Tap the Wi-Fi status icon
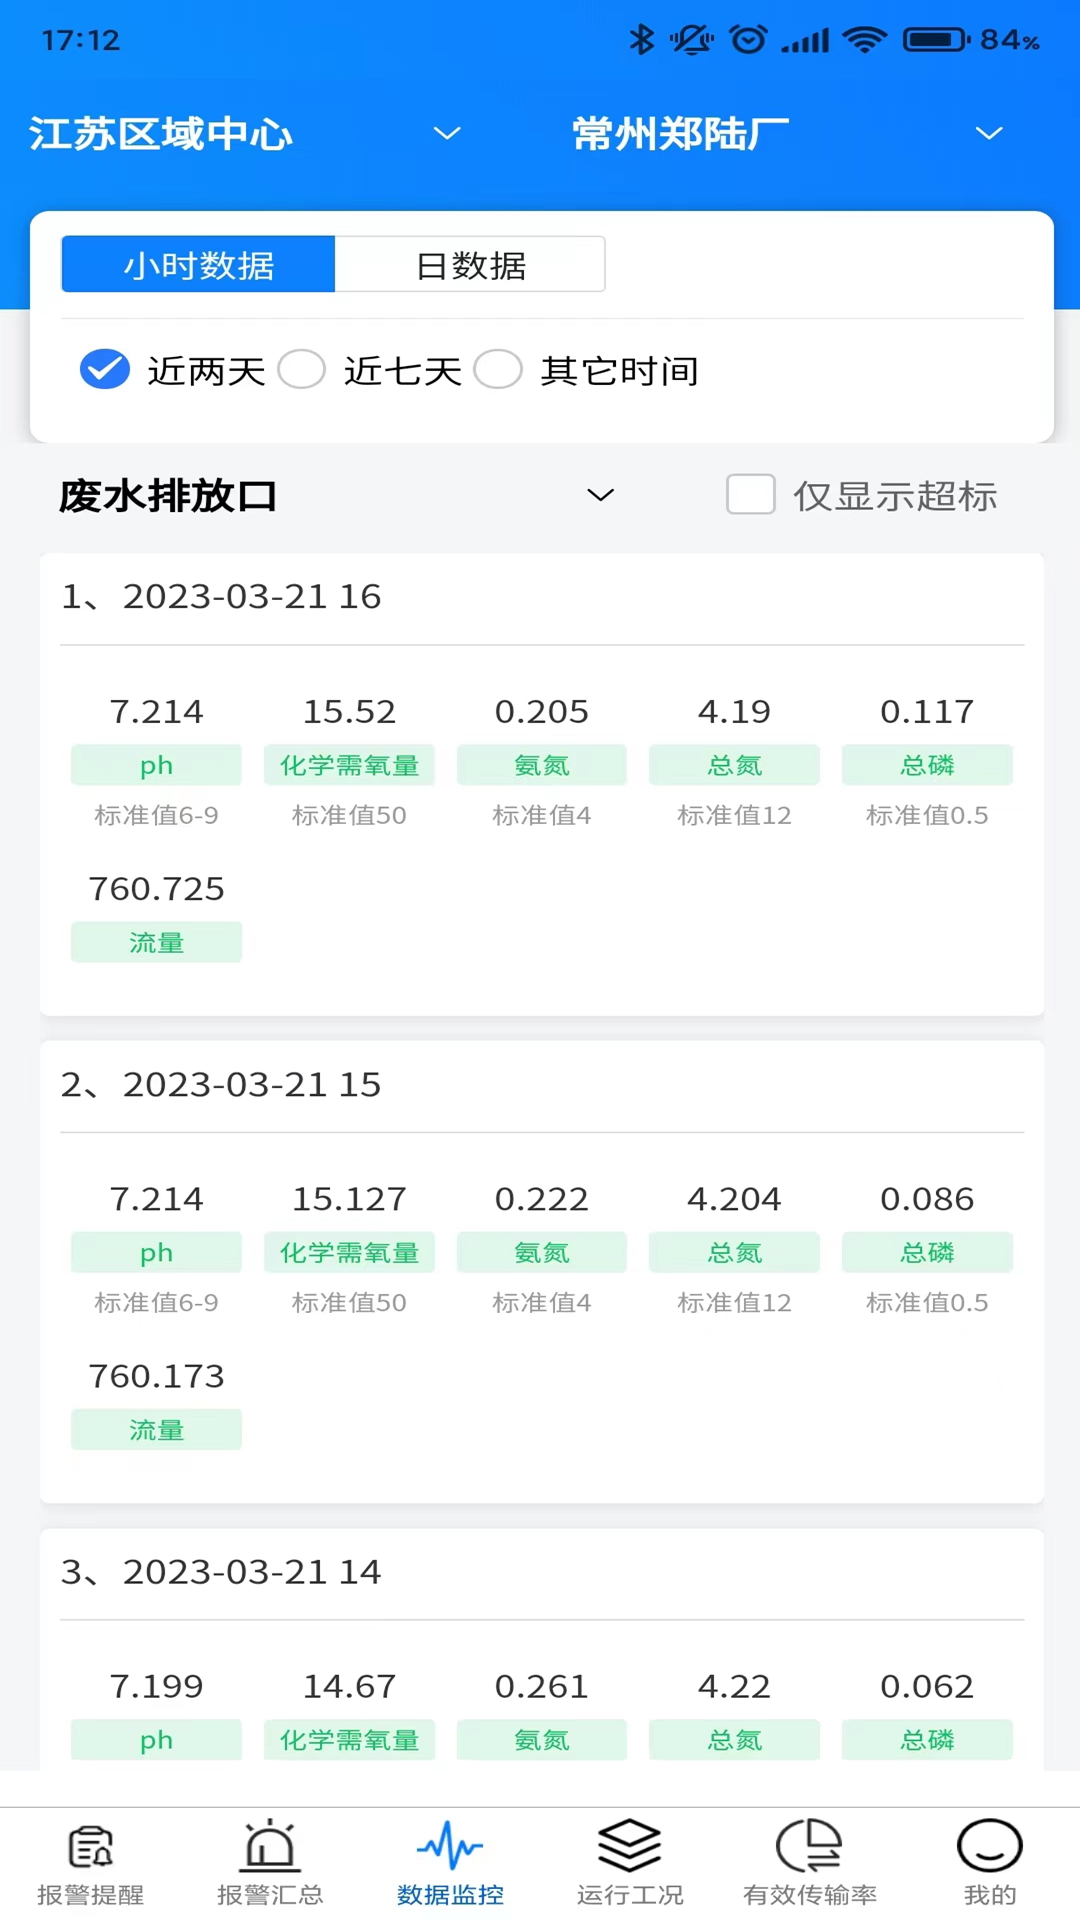 click(x=865, y=40)
